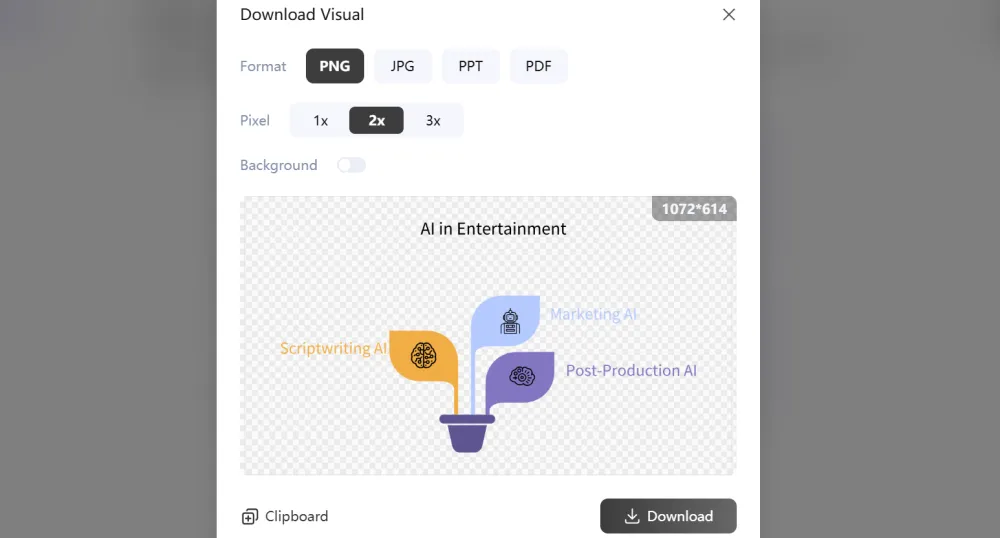Viewport: 1000px width, 538px height.
Task: Click the purple plant pot graphic
Action: click(467, 435)
